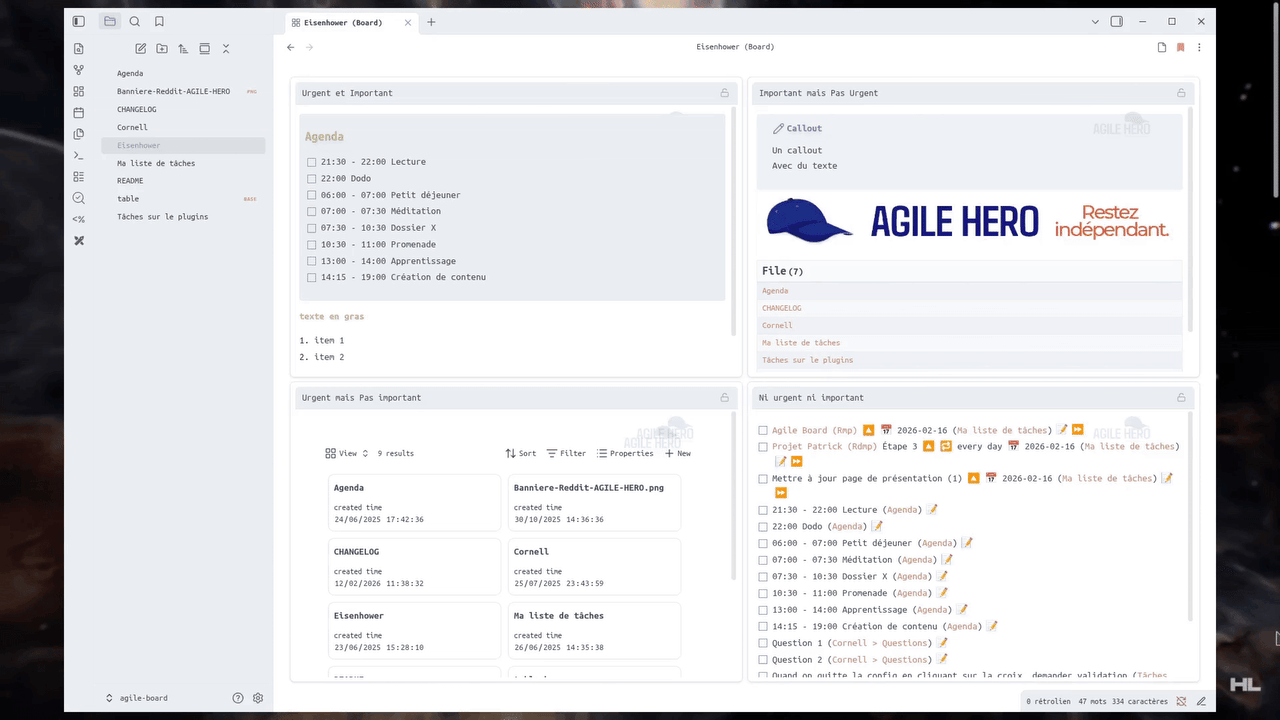This screenshot has width=1280, height=720.
Task: Toggle lock on 'Ni urgent ni important' block
Action: (x=1181, y=397)
